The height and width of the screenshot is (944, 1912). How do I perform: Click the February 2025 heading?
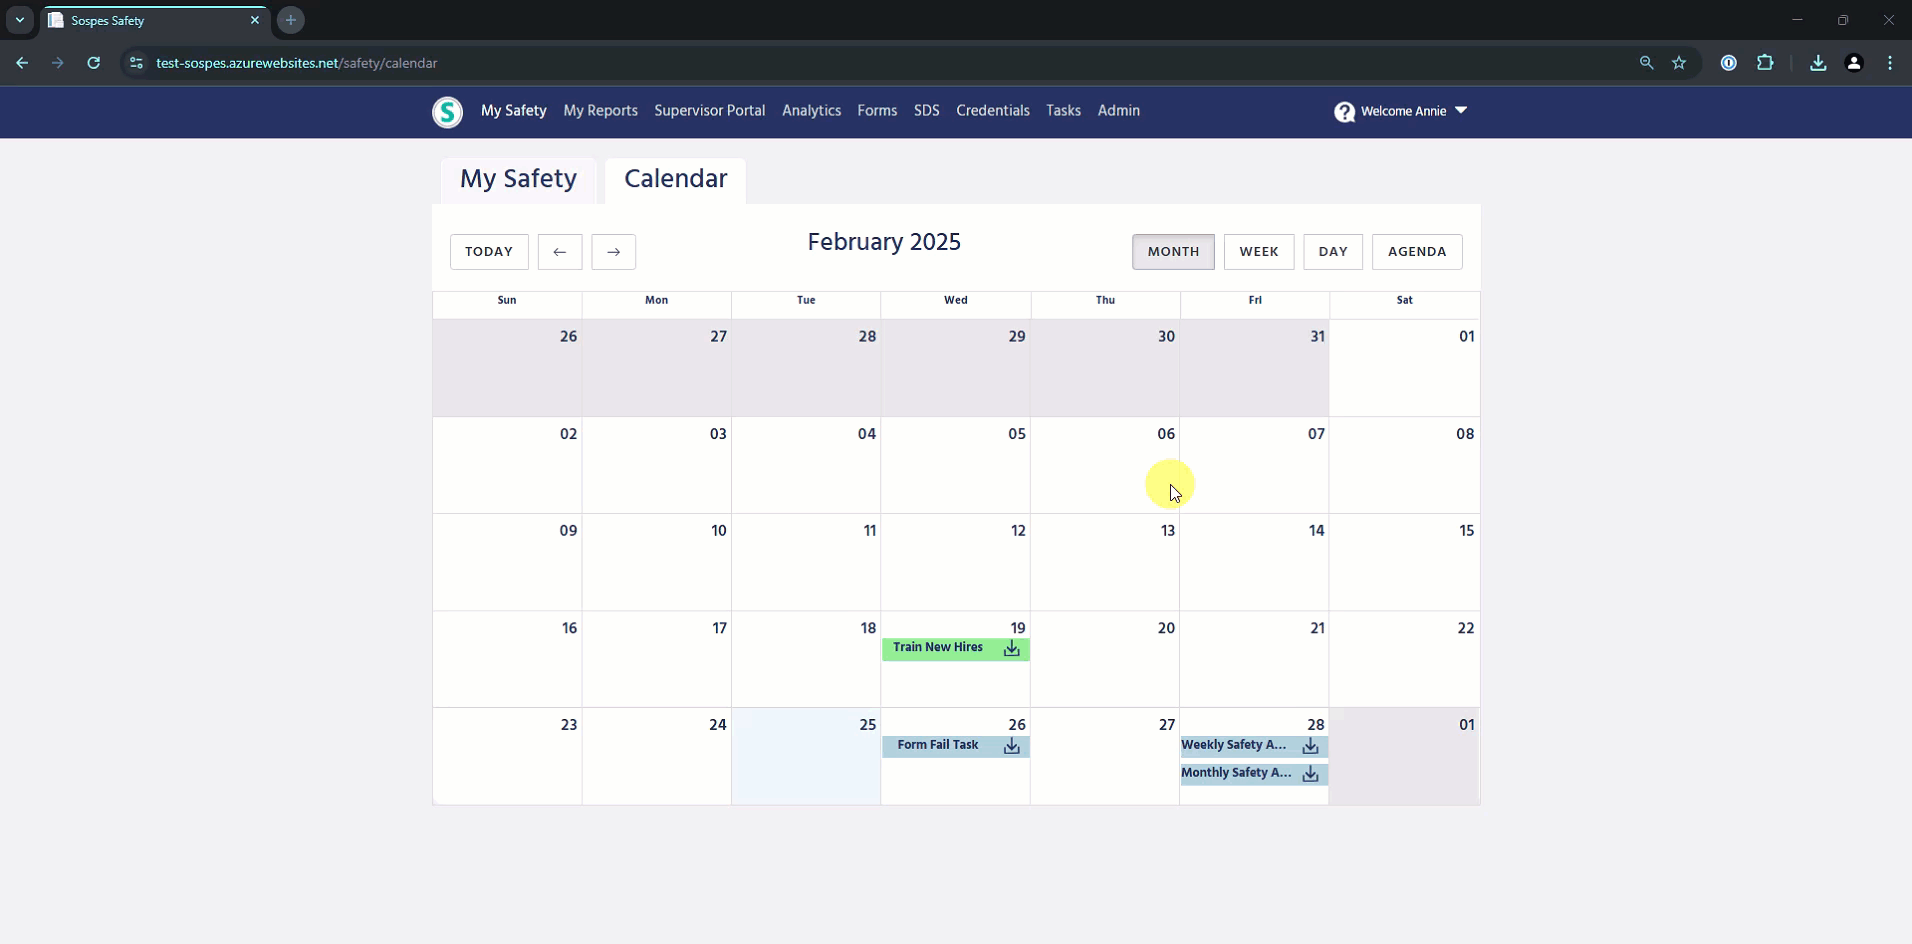[x=884, y=243]
